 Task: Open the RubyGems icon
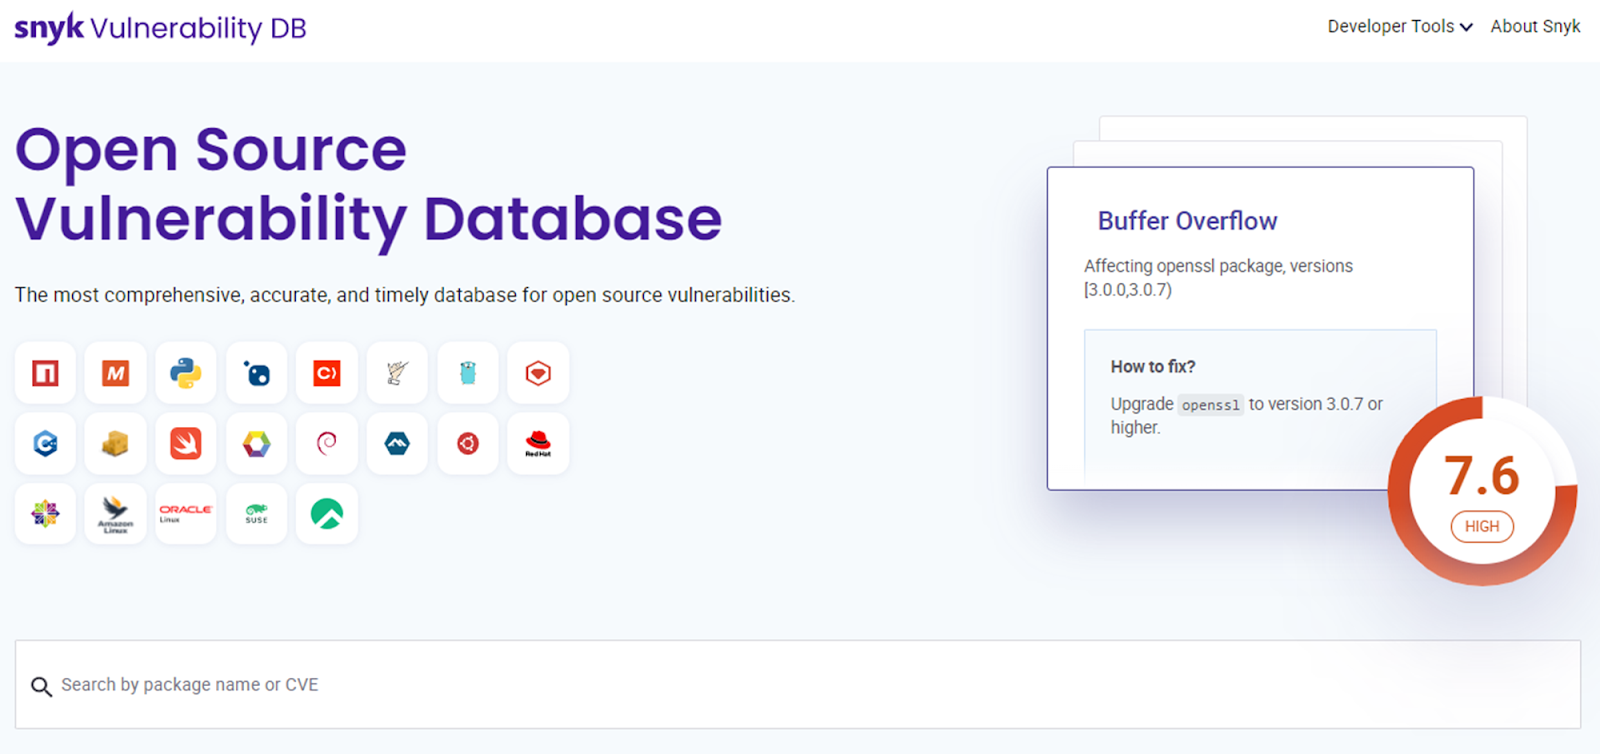pyautogui.click(x=538, y=373)
